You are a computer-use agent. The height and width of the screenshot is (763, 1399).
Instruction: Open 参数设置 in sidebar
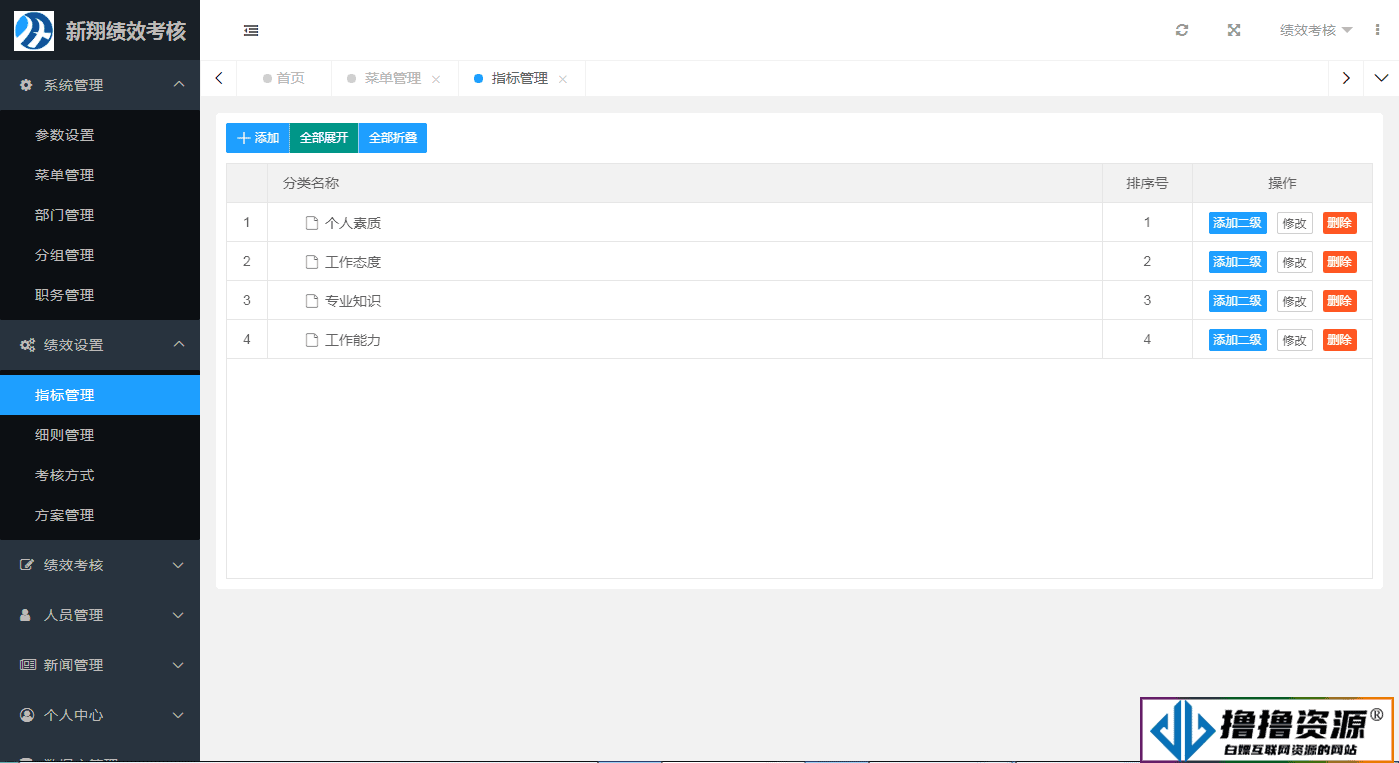(x=100, y=135)
